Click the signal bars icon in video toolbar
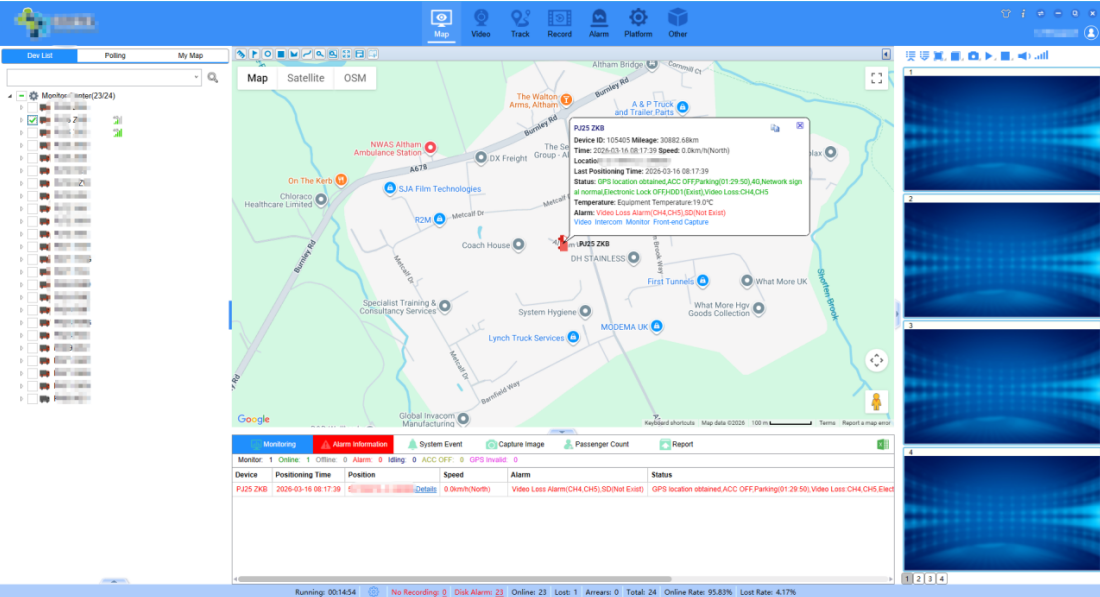 point(1042,55)
